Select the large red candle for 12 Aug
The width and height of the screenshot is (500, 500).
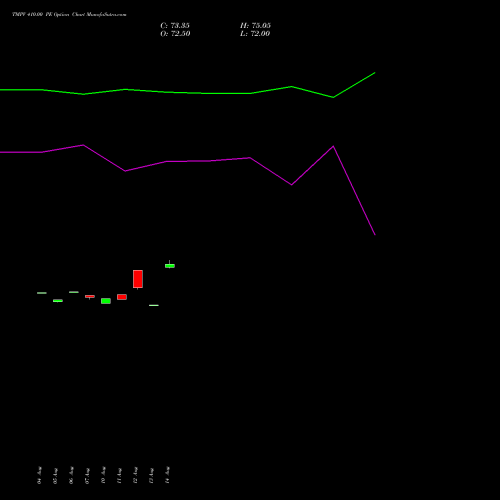138,279
